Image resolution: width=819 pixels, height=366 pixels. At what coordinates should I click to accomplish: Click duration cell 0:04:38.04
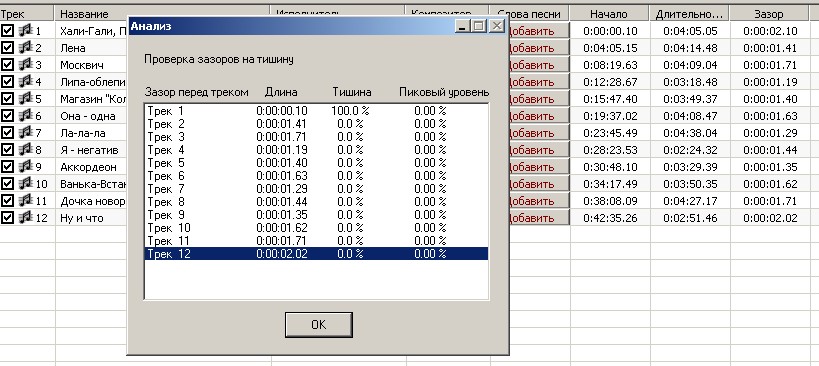690,133
